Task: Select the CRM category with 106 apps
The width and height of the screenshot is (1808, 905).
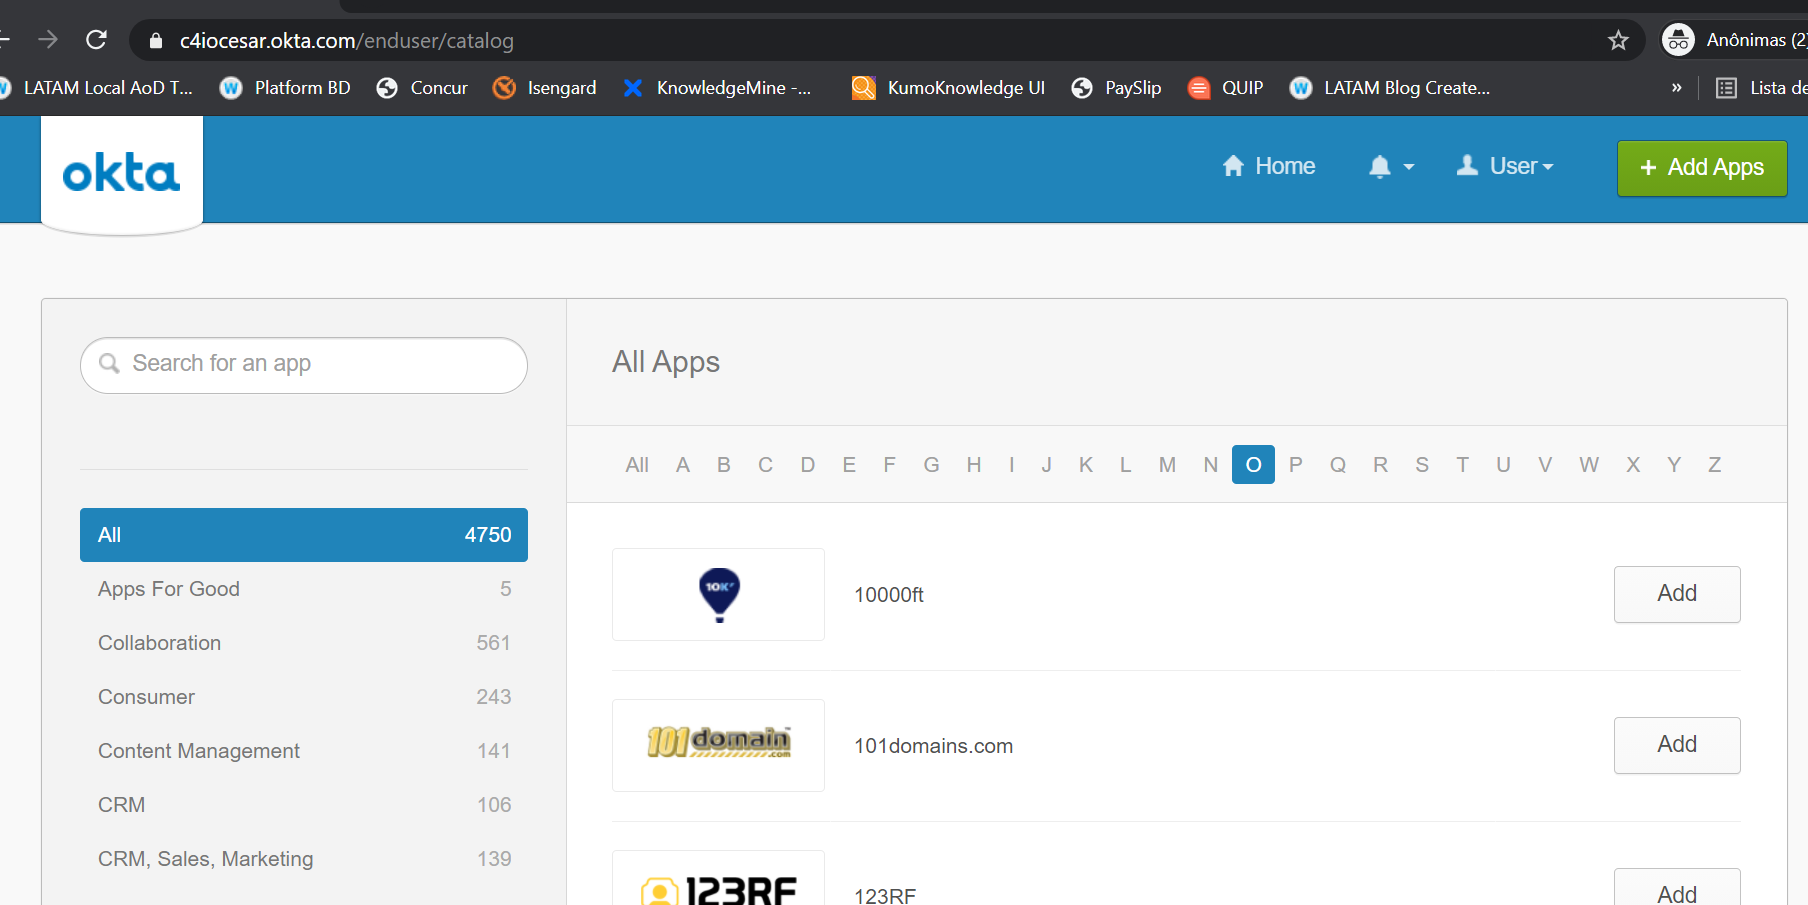Action: pyautogui.click(x=304, y=805)
